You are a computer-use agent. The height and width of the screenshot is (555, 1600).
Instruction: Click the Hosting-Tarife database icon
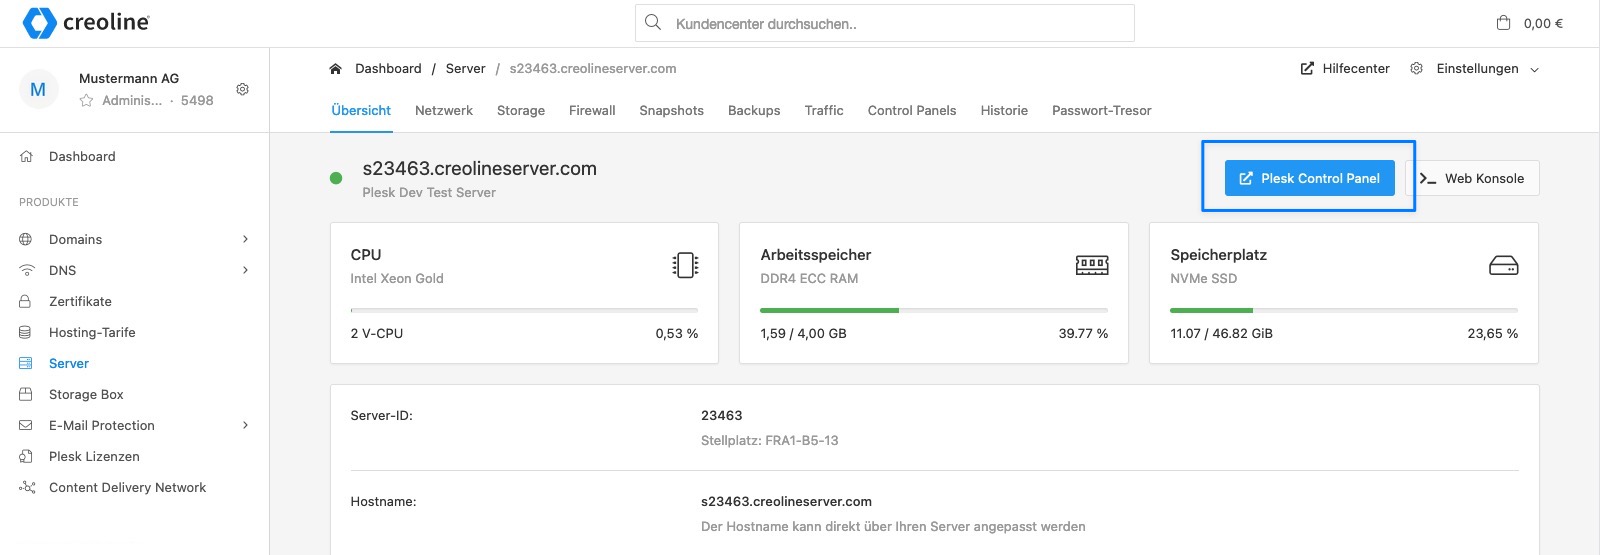click(x=26, y=332)
